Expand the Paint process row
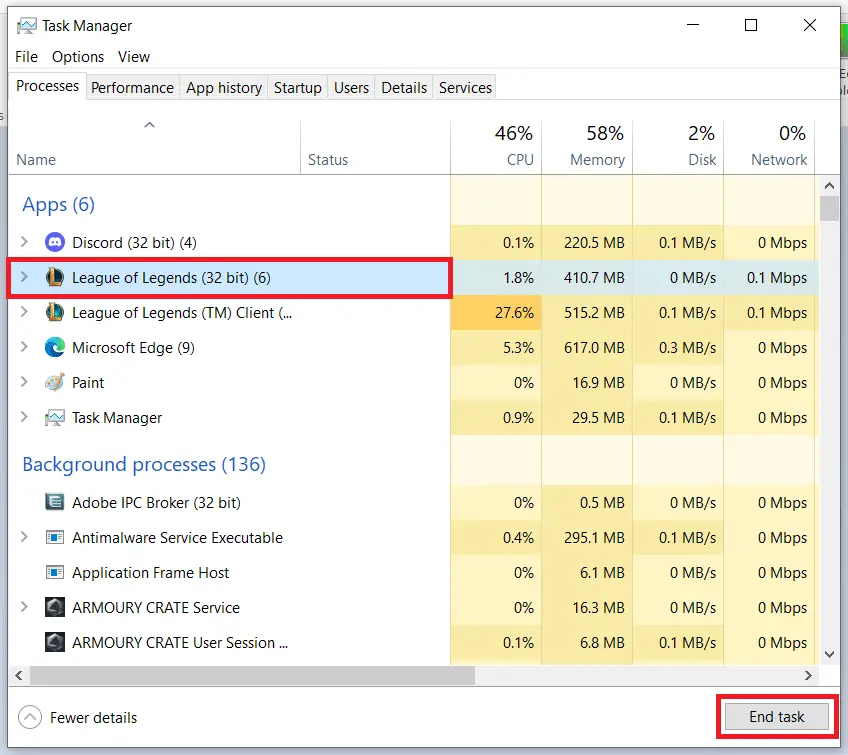Screen dimensions: 848x755 24,382
